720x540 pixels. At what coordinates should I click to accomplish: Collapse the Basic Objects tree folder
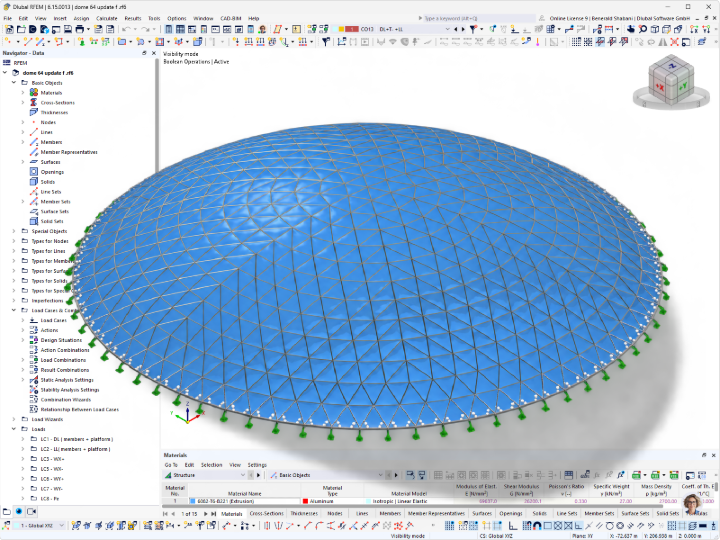[x=14, y=83]
